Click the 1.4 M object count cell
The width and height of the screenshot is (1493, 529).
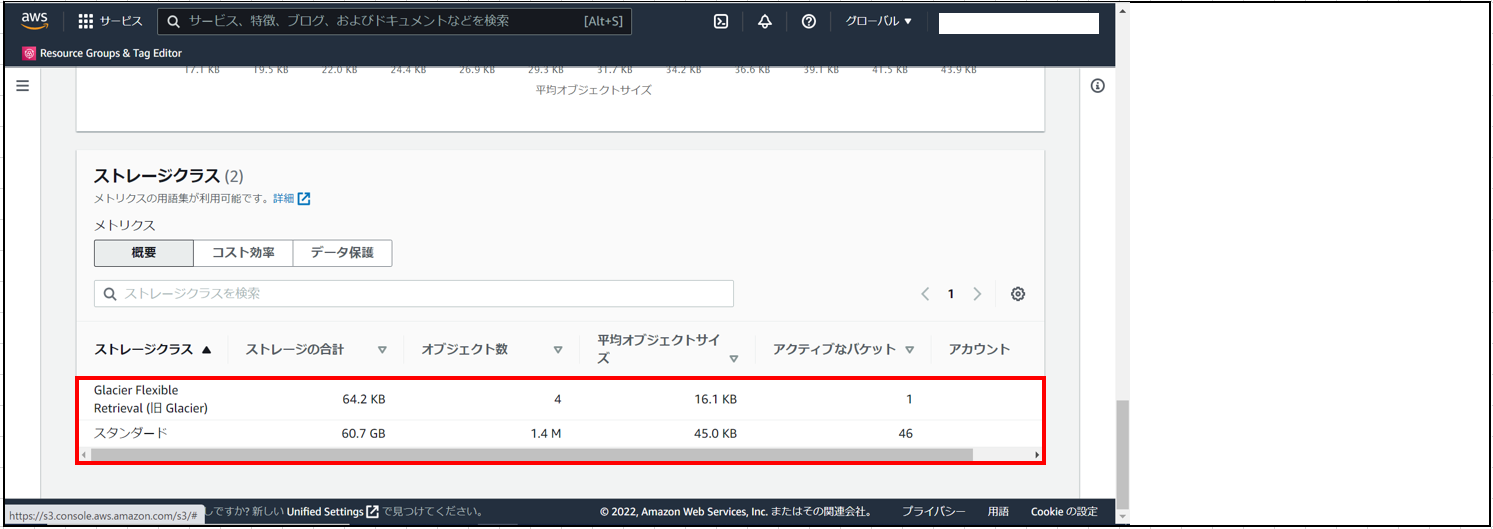point(546,433)
